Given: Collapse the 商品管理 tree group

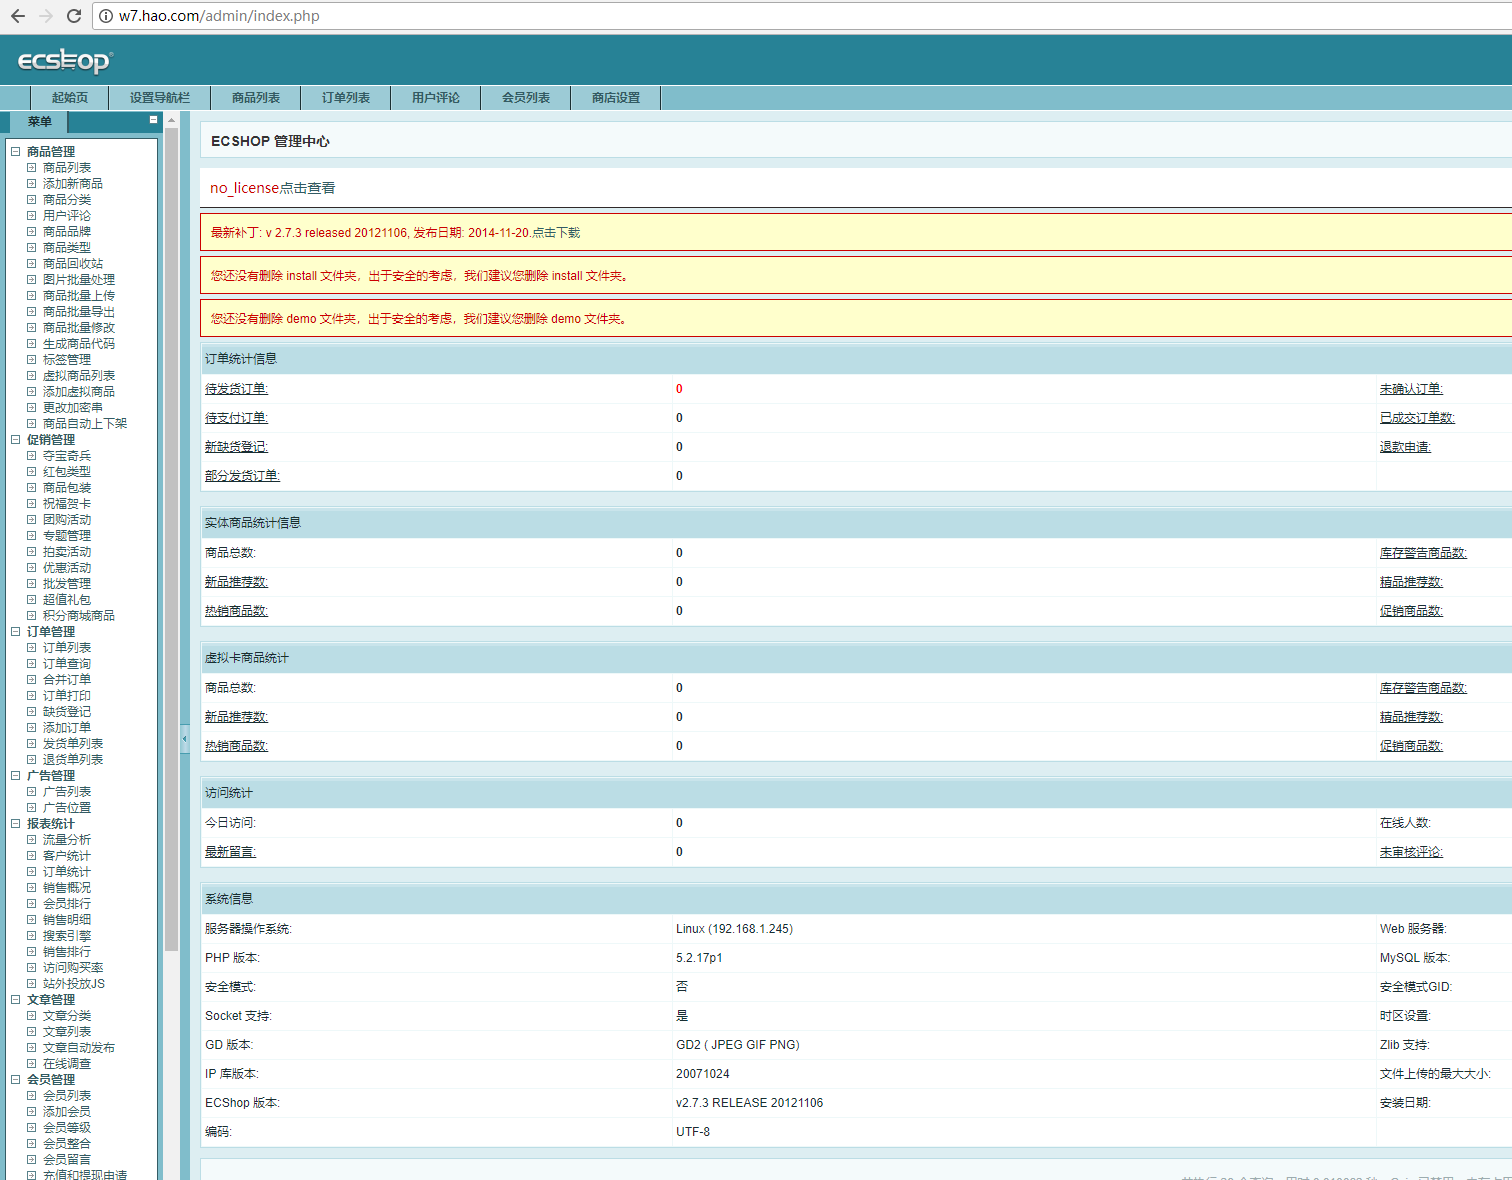Looking at the screenshot, I should click(16, 152).
